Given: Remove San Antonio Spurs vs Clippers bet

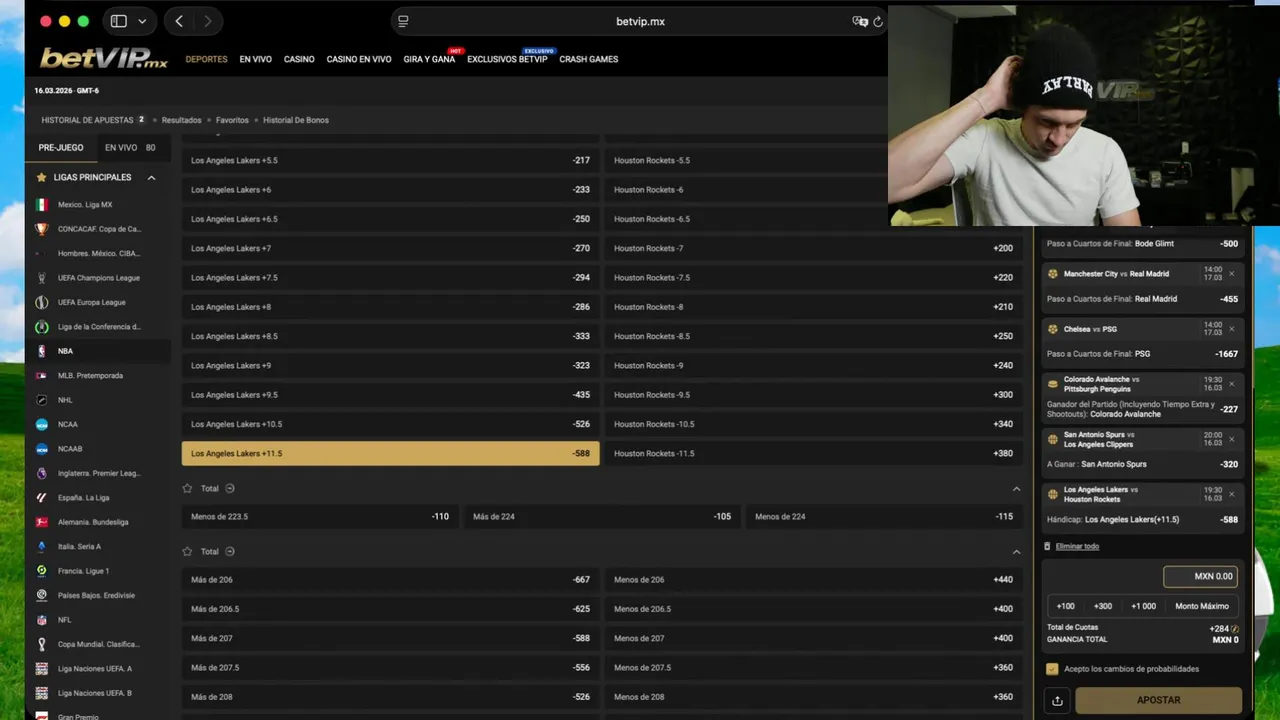Looking at the screenshot, I should pos(1231,439).
